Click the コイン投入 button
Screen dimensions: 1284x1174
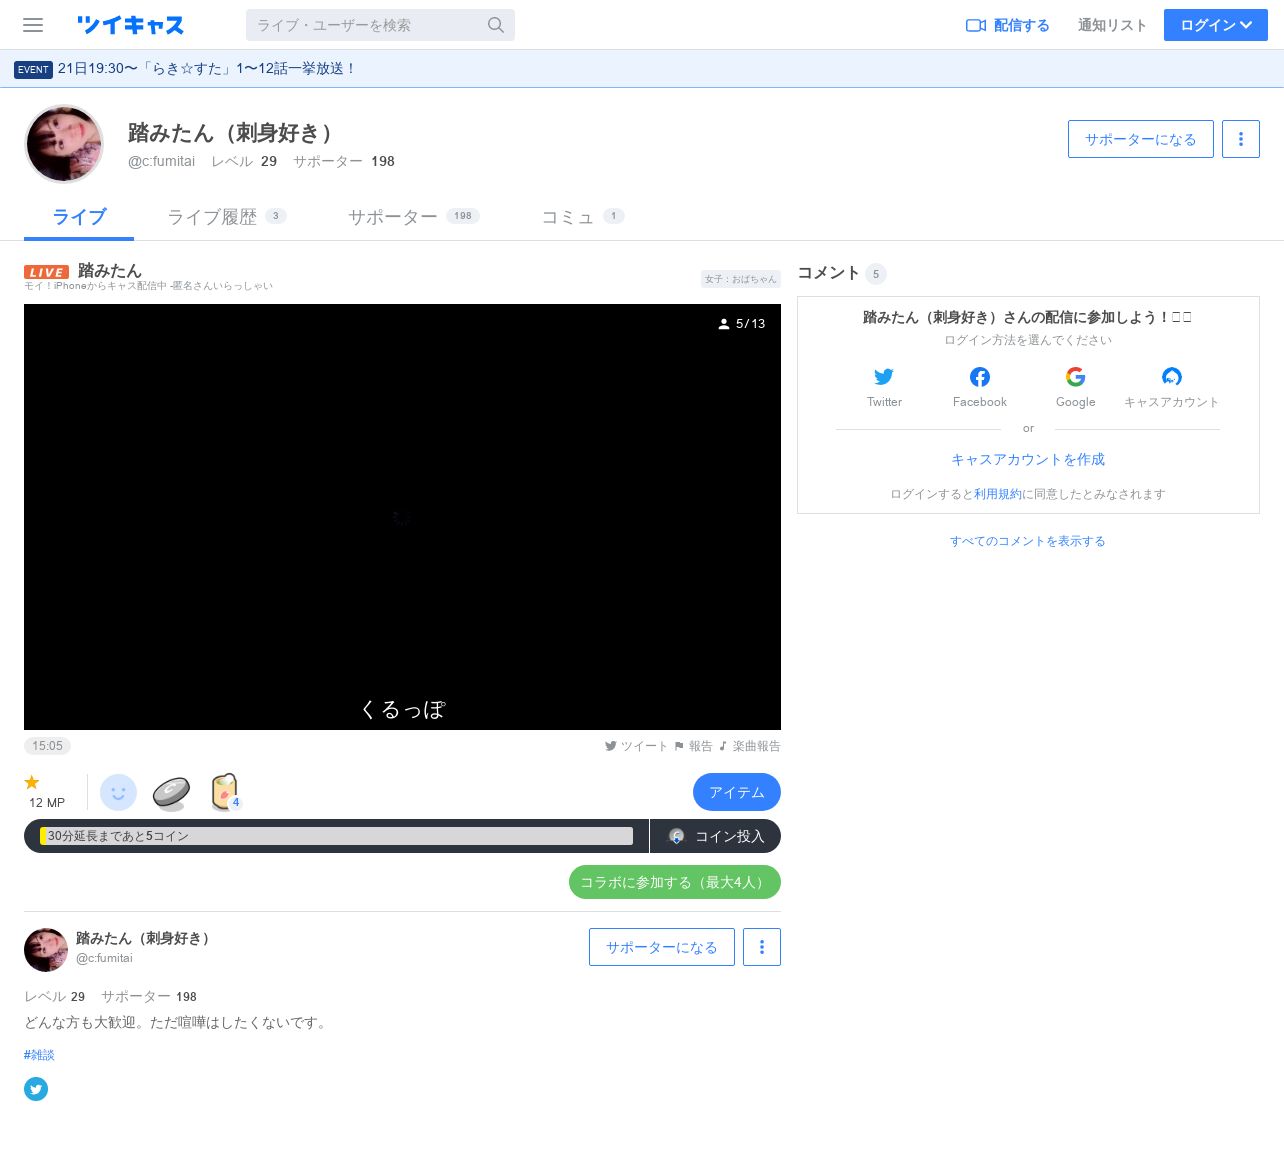716,836
